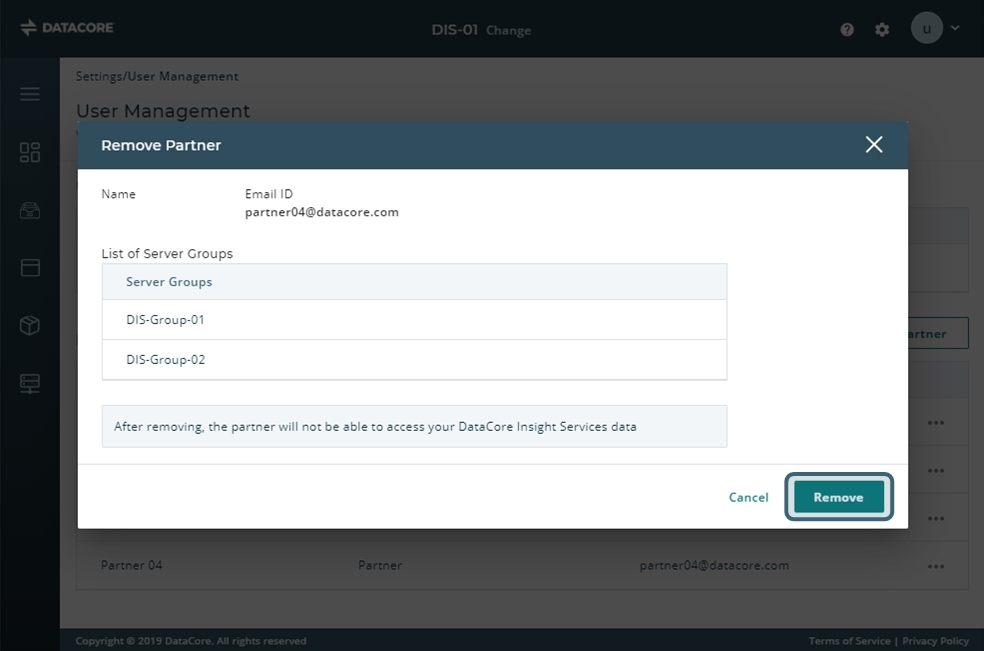Screen dimensions: 984x651
Task: Open the storage tray icon in sidebar
Action: (x=29, y=210)
